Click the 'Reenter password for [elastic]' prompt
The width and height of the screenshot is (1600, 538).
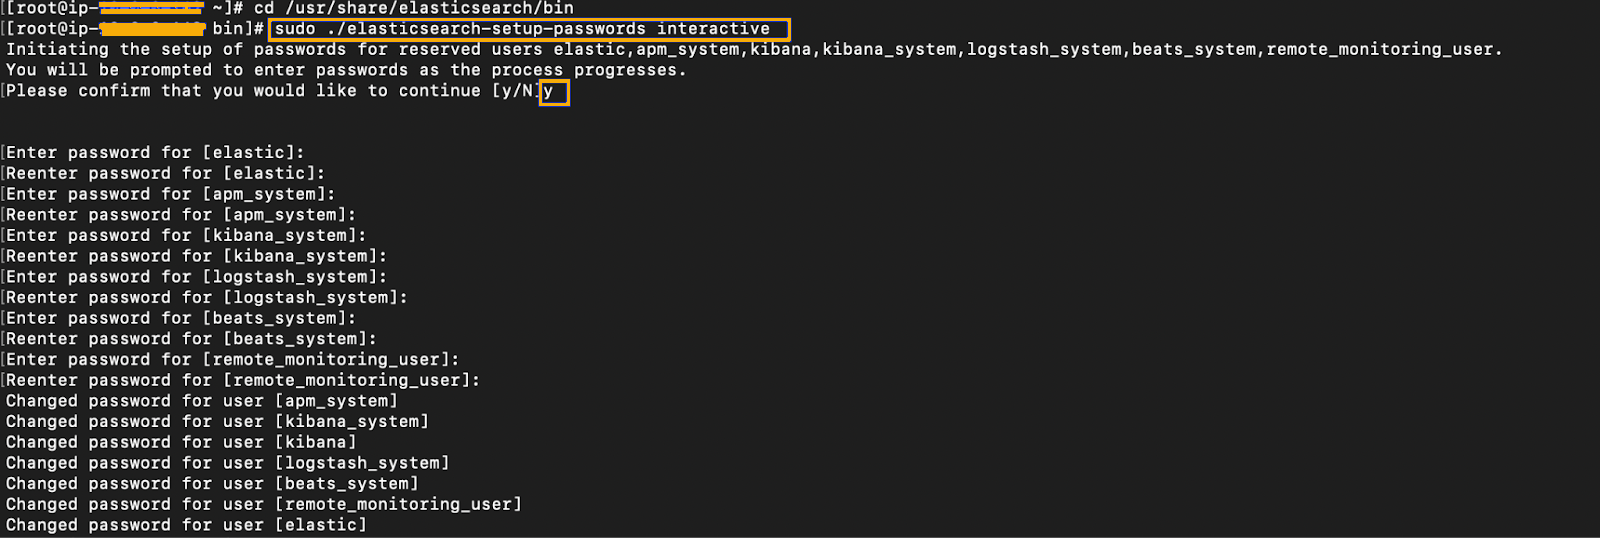tap(165, 174)
